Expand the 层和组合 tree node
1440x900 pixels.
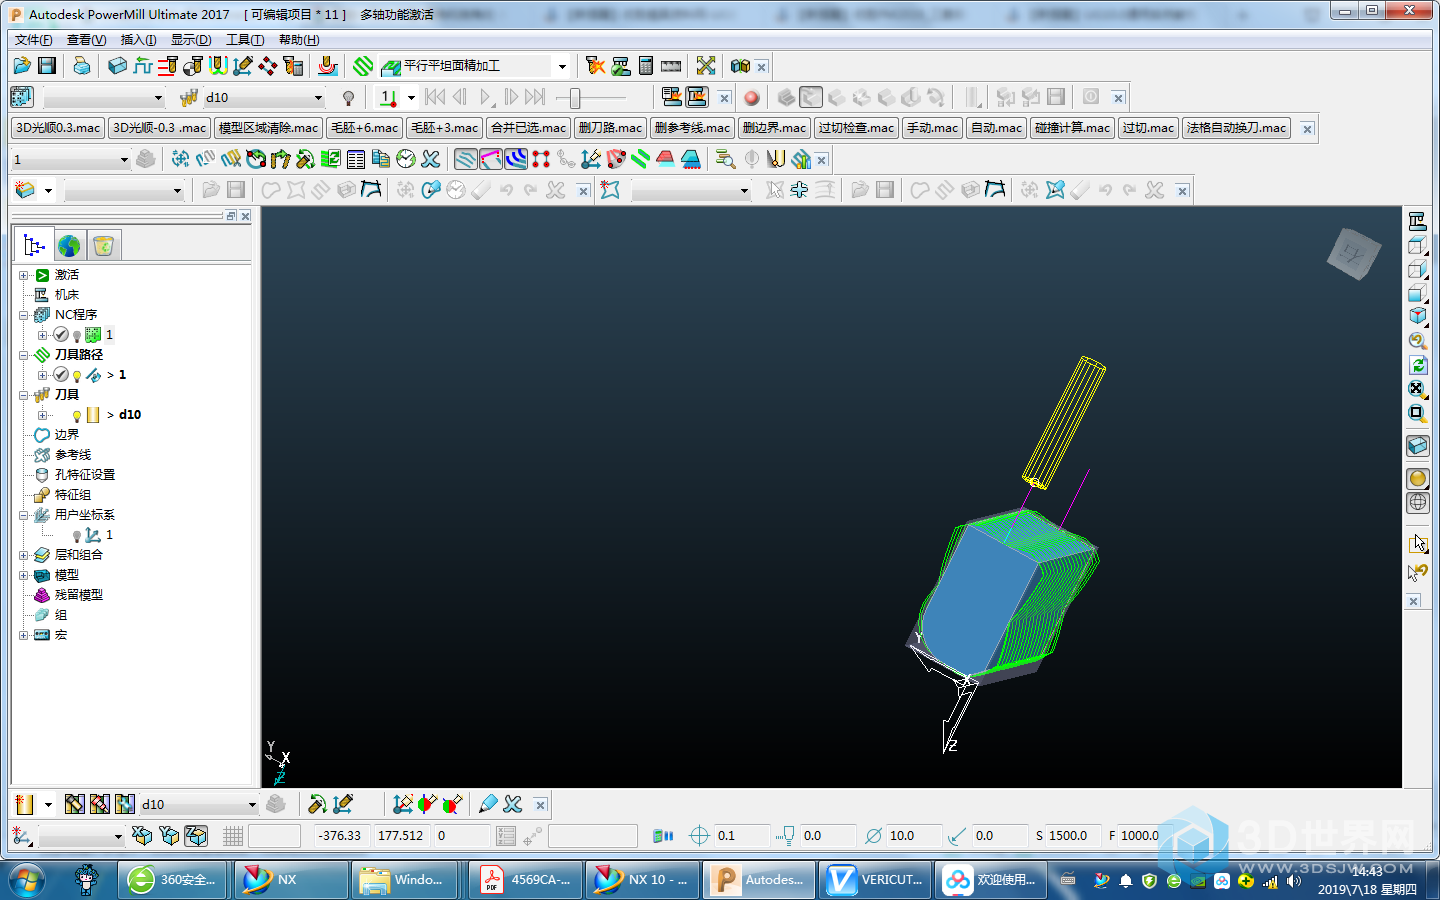(x=24, y=555)
